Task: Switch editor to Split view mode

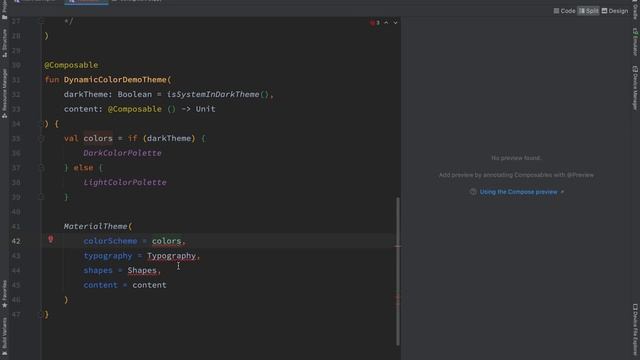Action: tap(588, 11)
